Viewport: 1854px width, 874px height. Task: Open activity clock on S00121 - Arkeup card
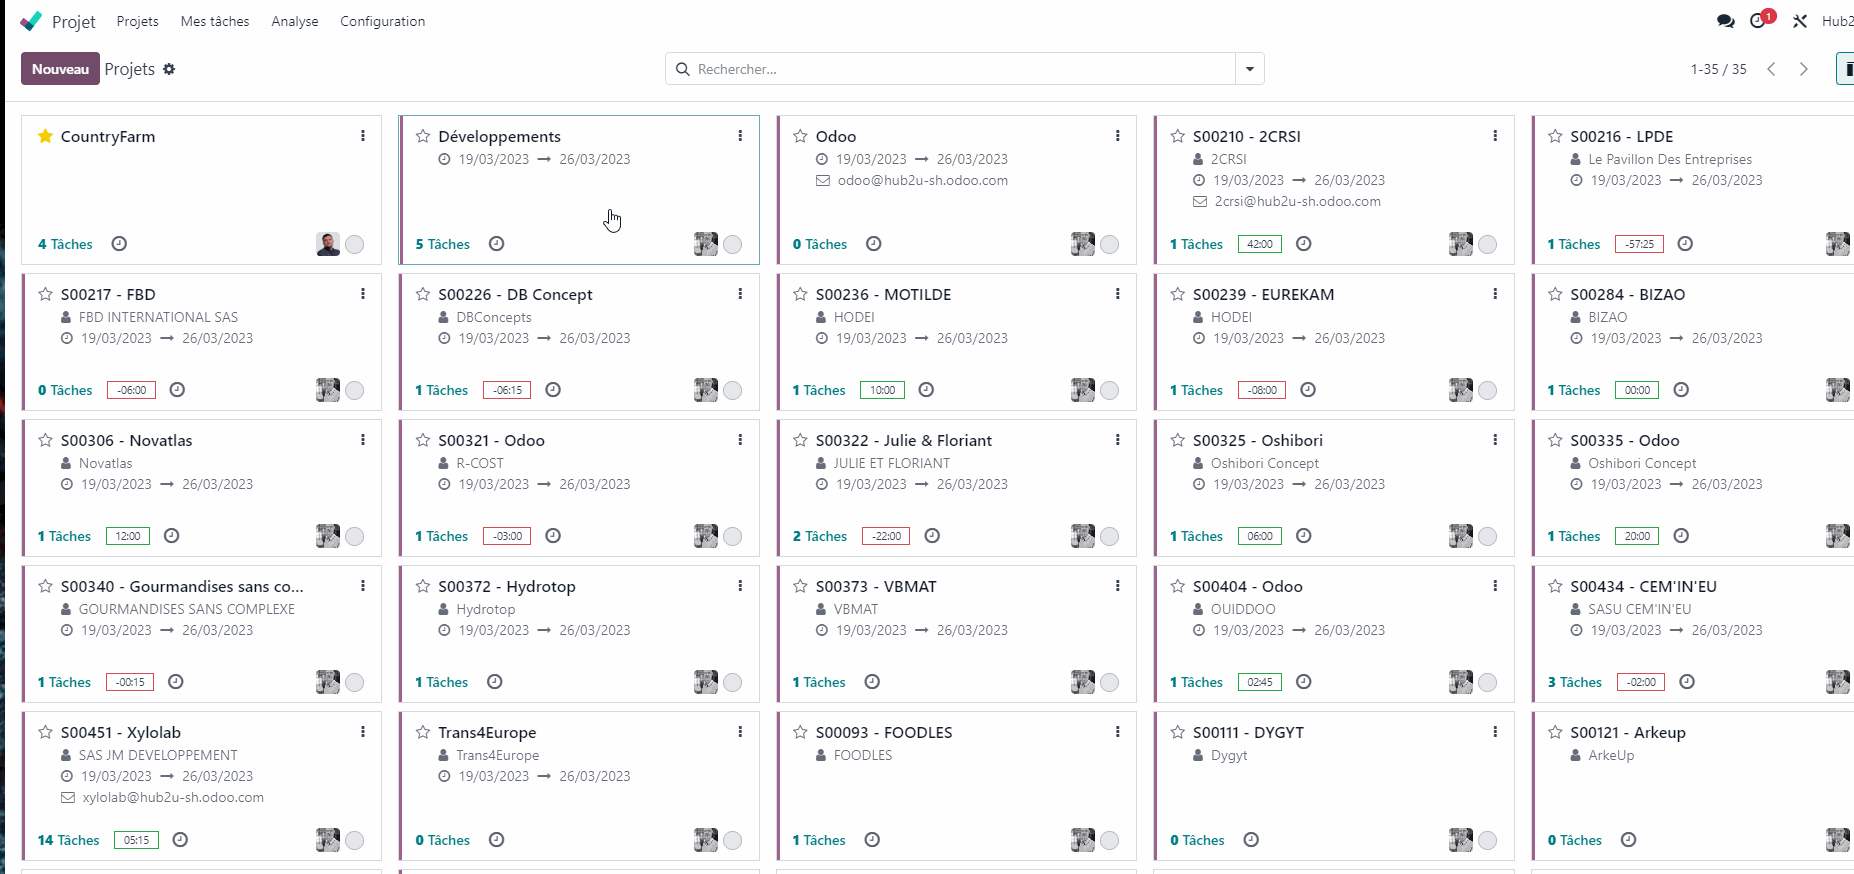[1628, 840]
